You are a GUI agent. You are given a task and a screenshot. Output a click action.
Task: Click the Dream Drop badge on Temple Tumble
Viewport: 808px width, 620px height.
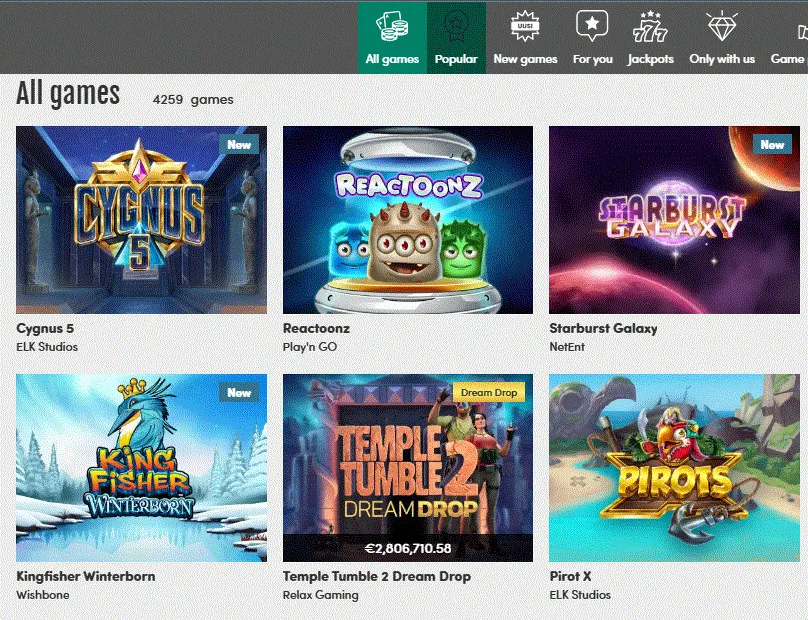click(489, 393)
